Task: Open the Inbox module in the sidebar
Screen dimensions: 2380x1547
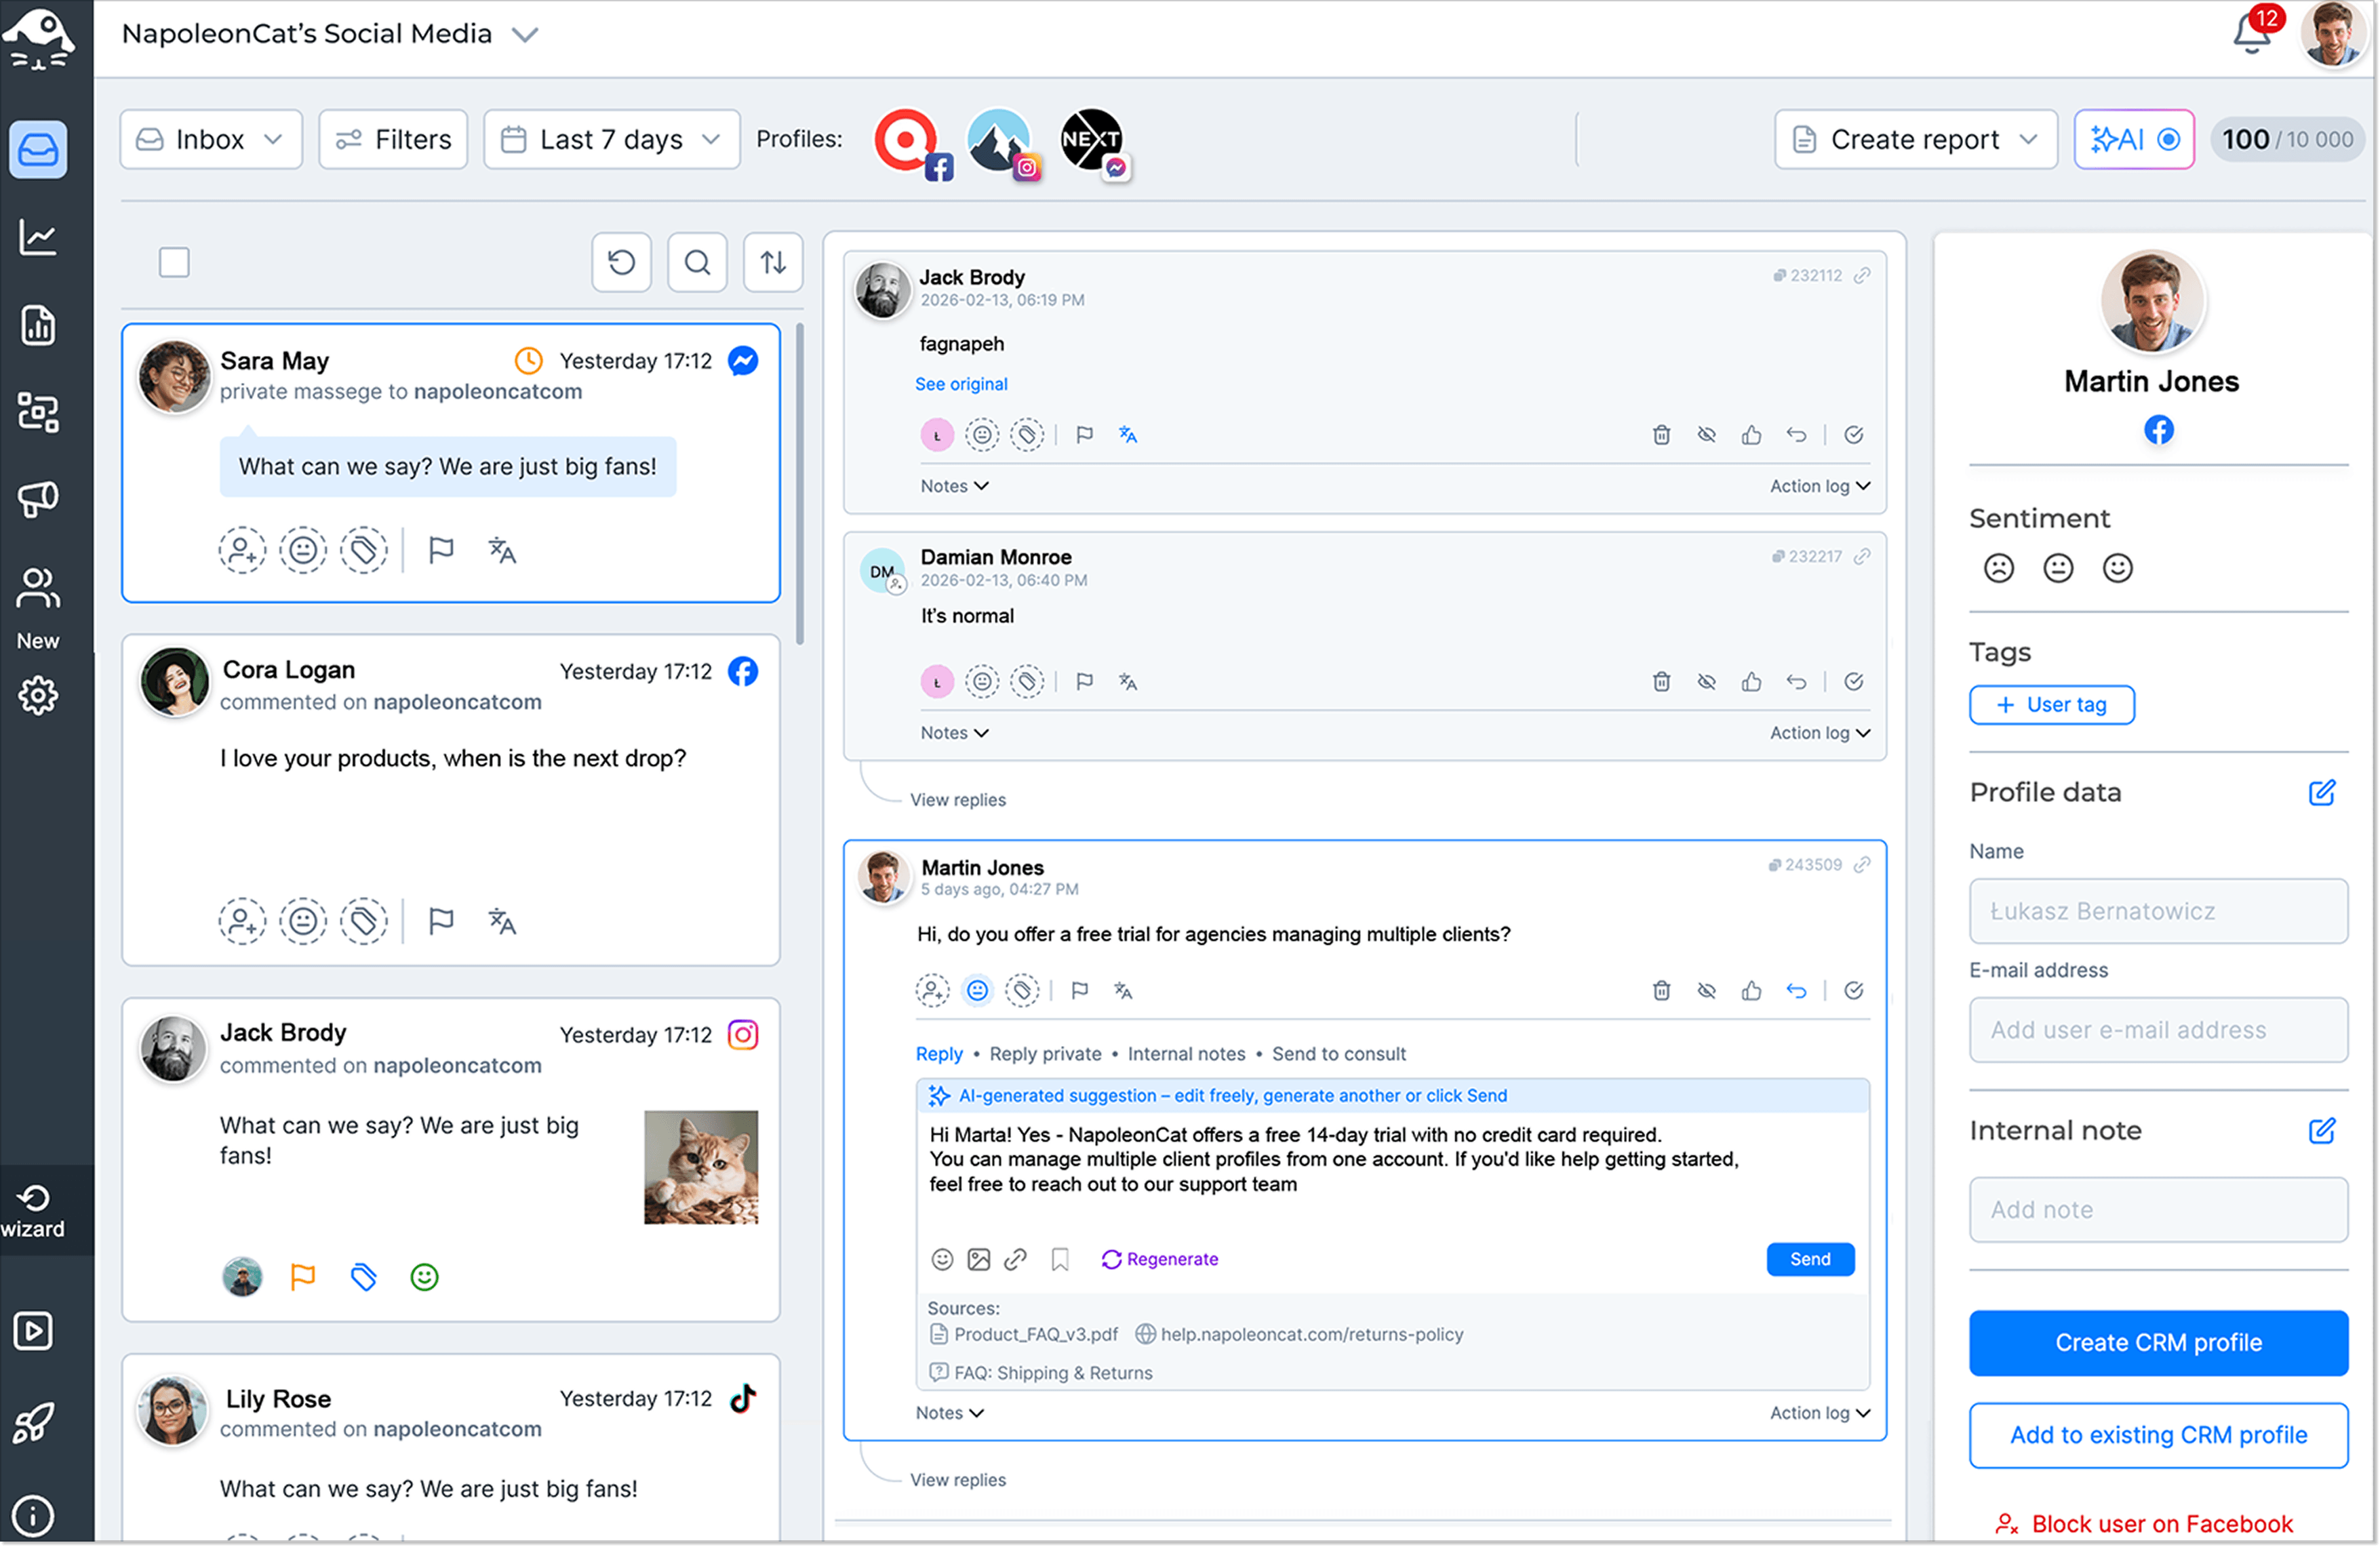Action: 38,150
